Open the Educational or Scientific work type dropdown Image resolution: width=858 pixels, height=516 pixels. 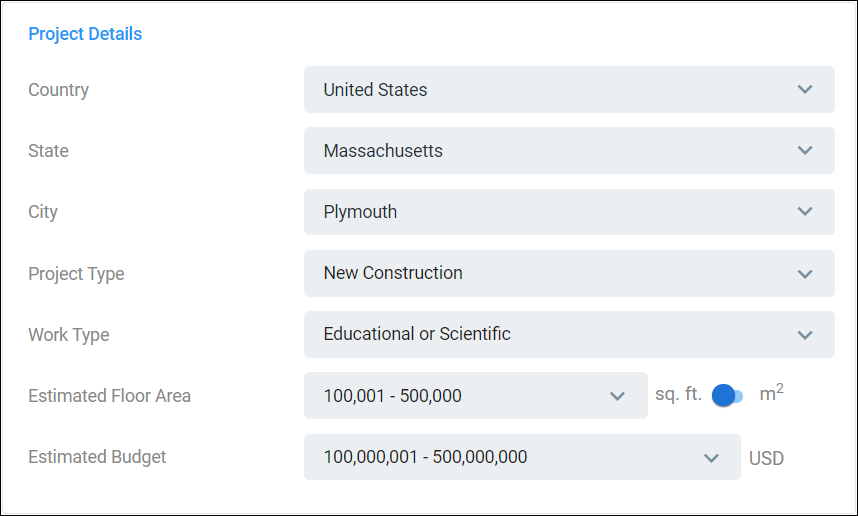569,334
